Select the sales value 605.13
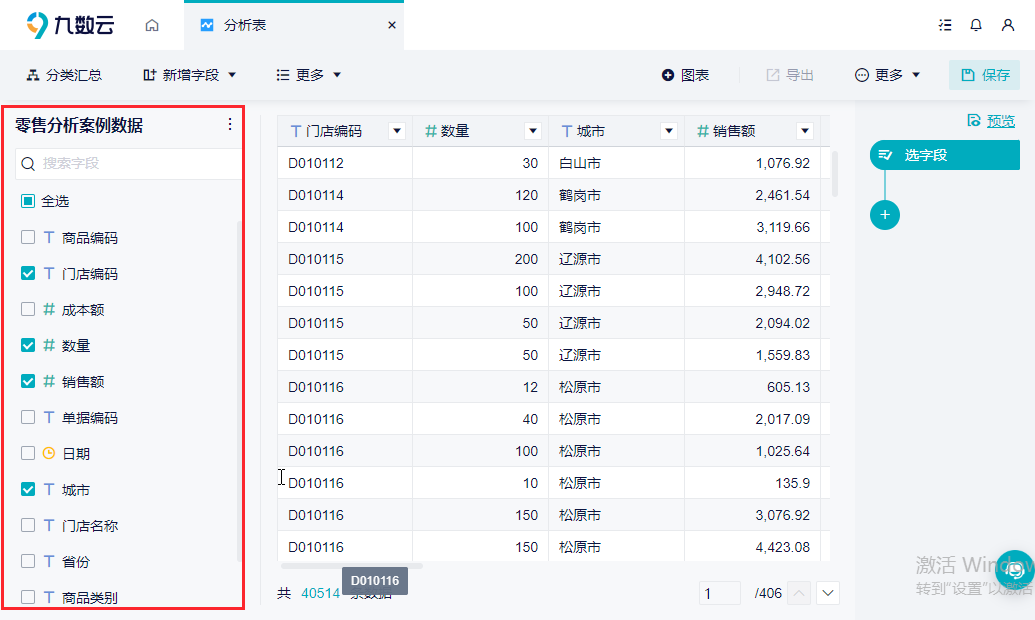 (752, 387)
